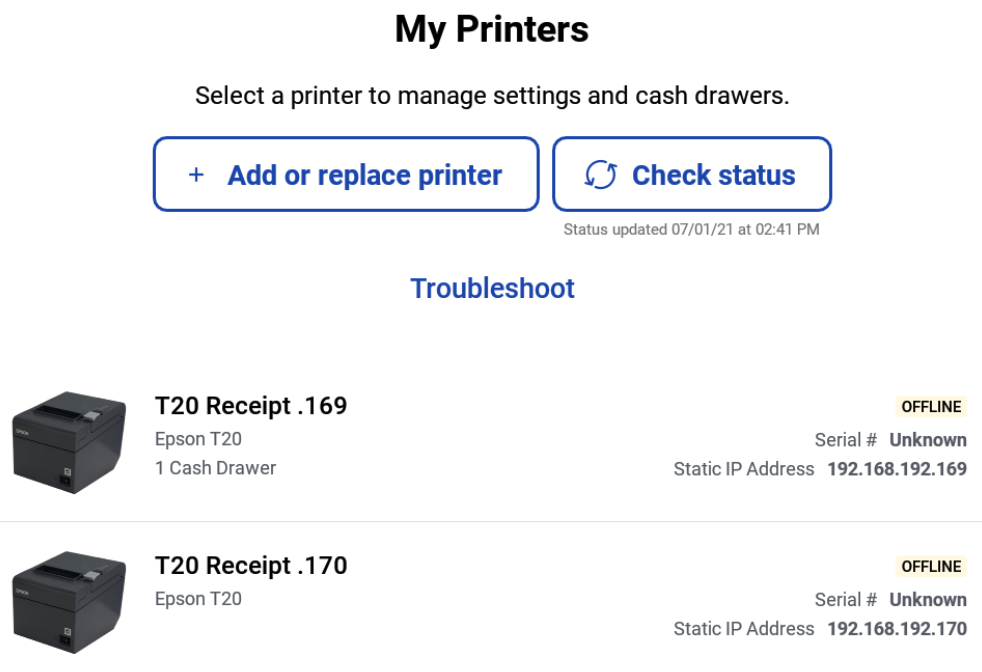Click the status updated 07/01/21 timestamp
Viewport: 982px width, 672px height.
click(693, 229)
